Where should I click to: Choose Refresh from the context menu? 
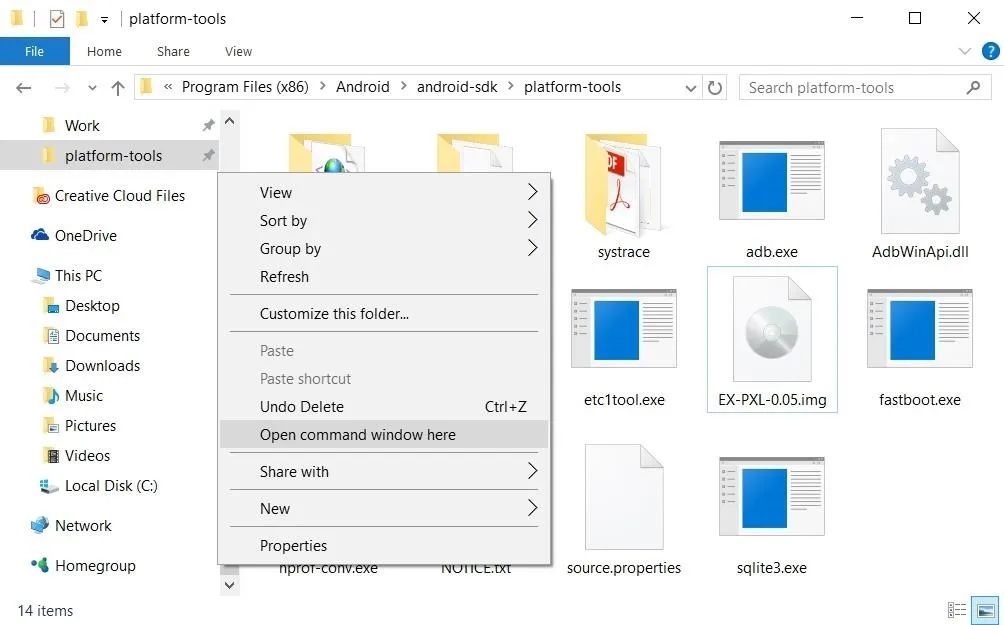pyautogui.click(x=384, y=277)
